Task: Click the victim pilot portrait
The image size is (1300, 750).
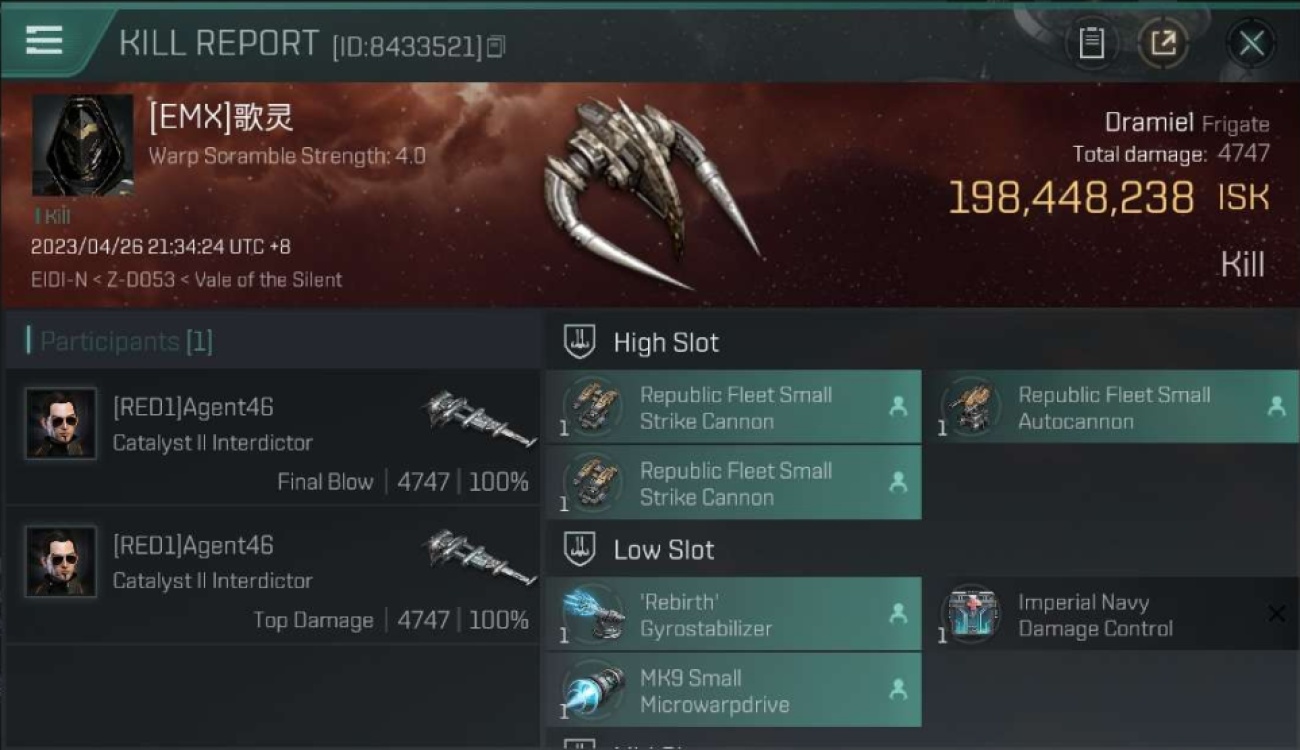Action: point(82,146)
